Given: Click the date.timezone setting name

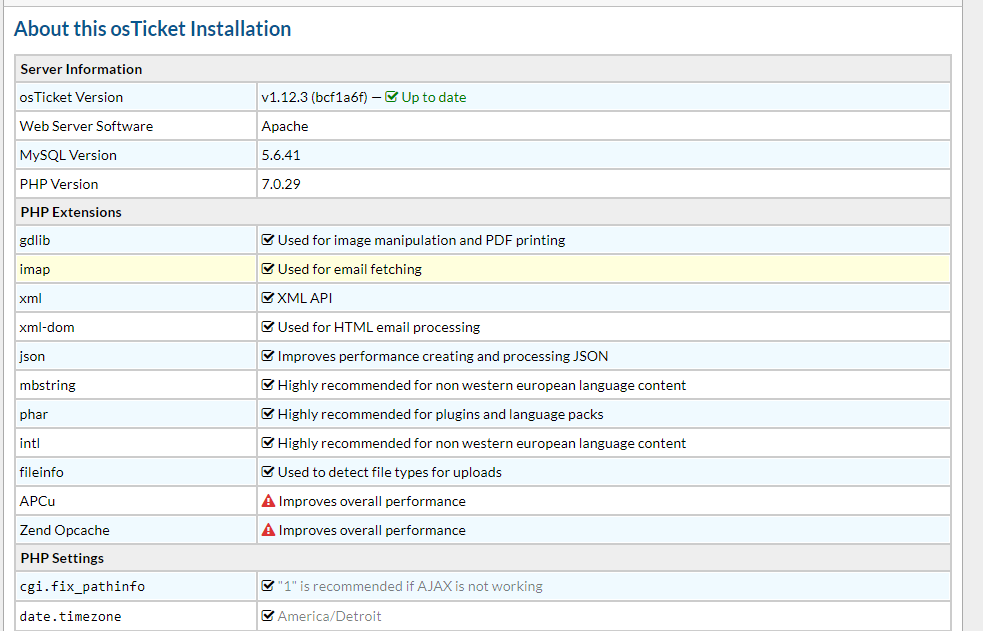Looking at the screenshot, I should tap(70, 616).
